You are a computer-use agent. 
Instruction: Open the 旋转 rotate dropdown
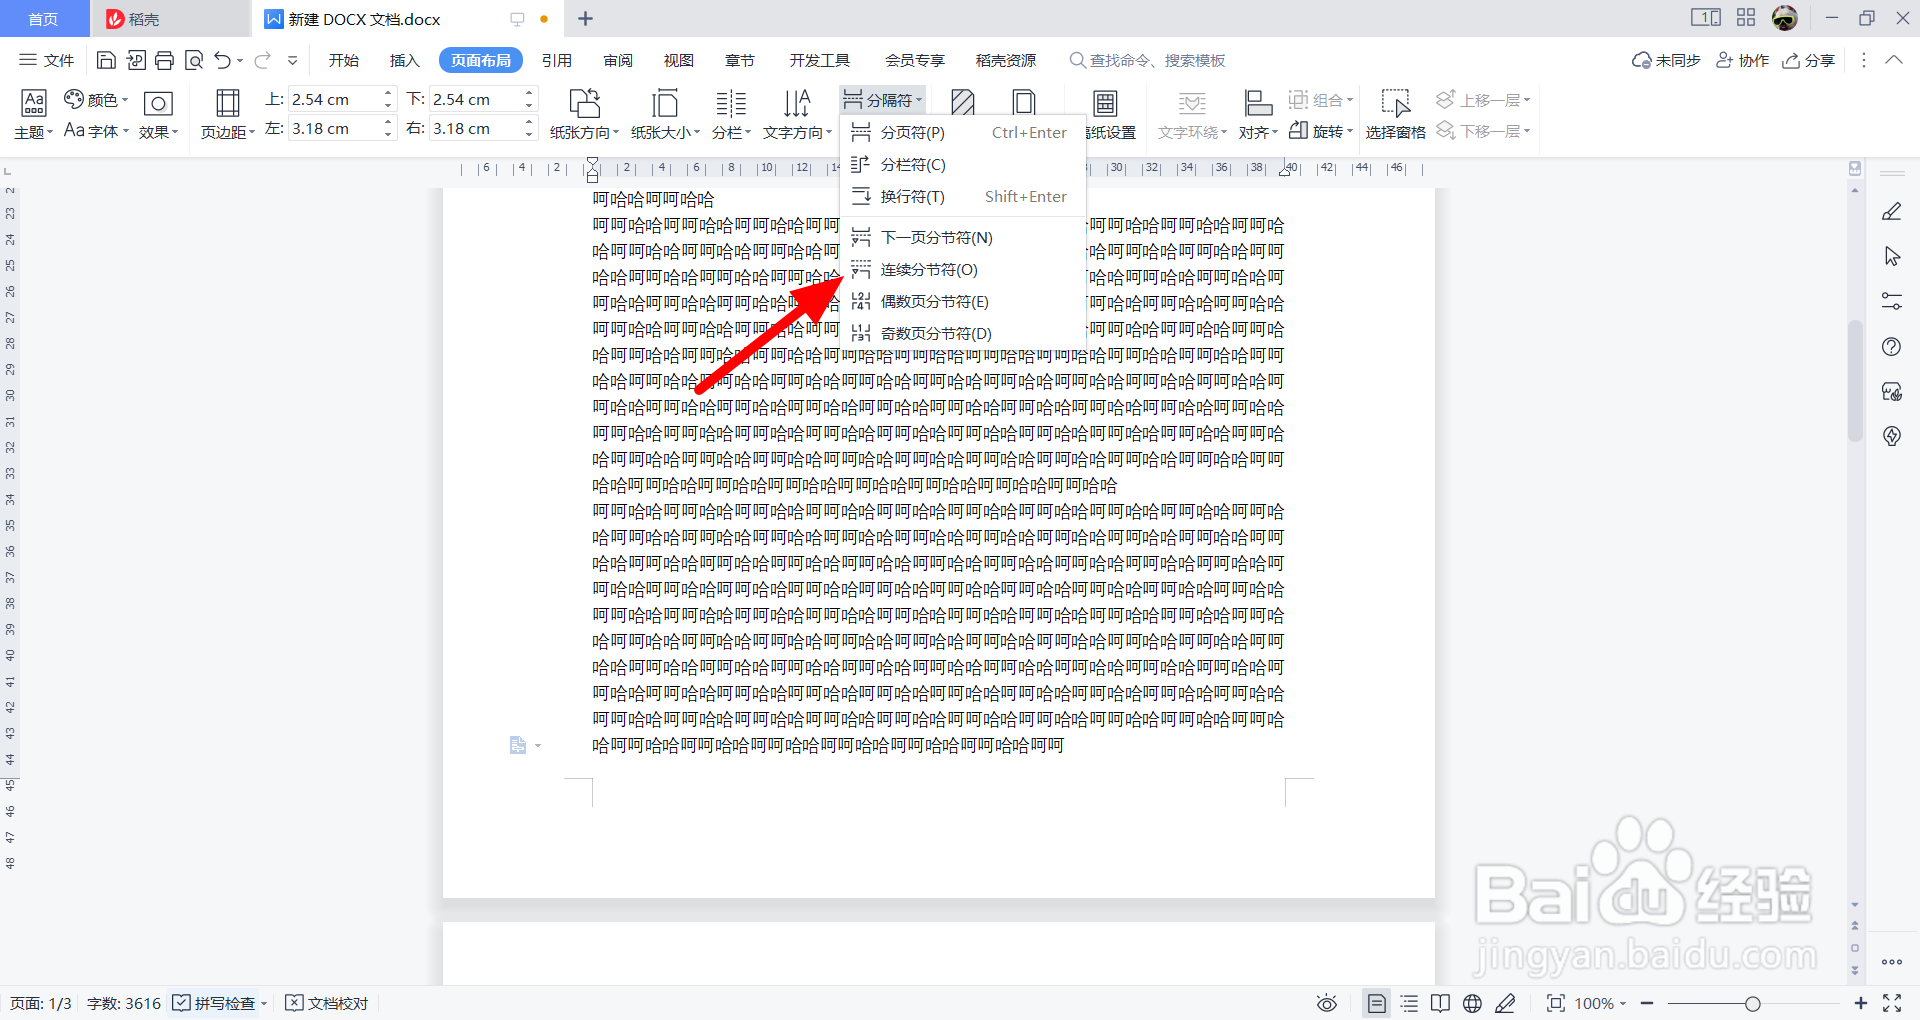1322,131
